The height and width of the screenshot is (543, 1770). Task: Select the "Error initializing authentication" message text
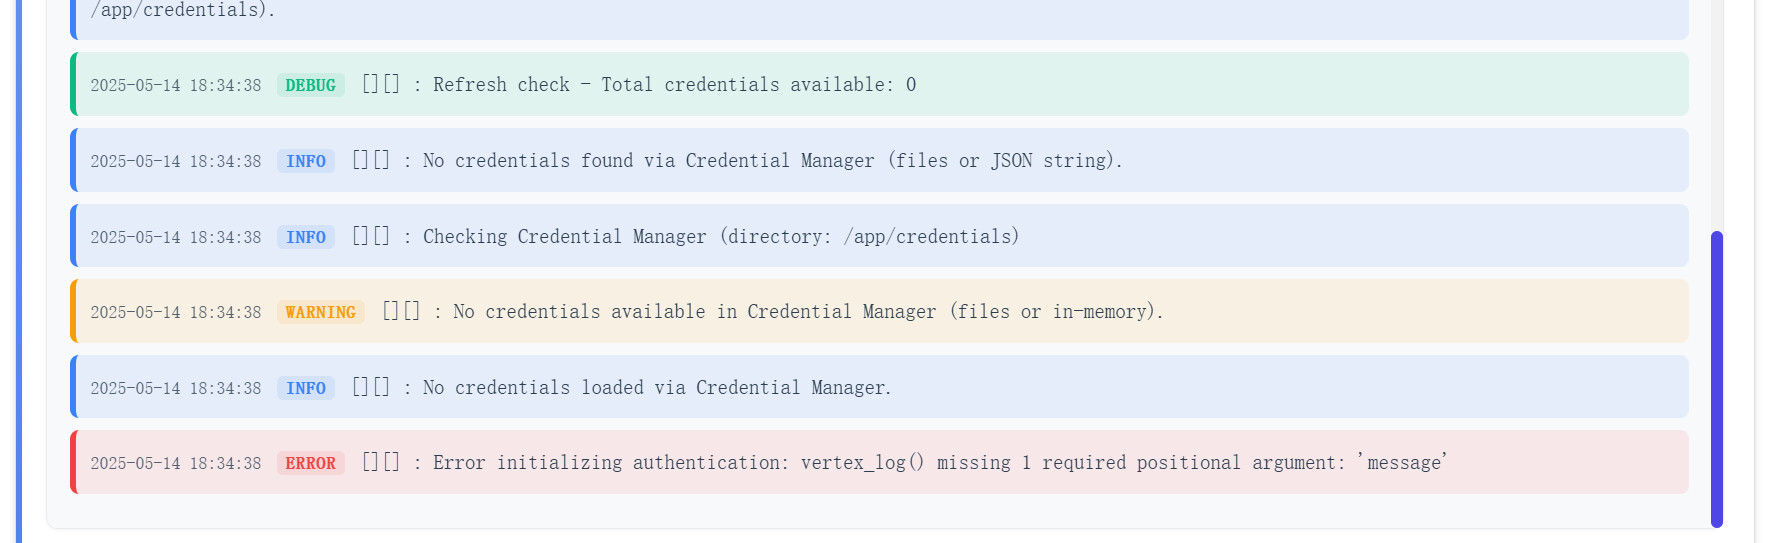click(940, 463)
